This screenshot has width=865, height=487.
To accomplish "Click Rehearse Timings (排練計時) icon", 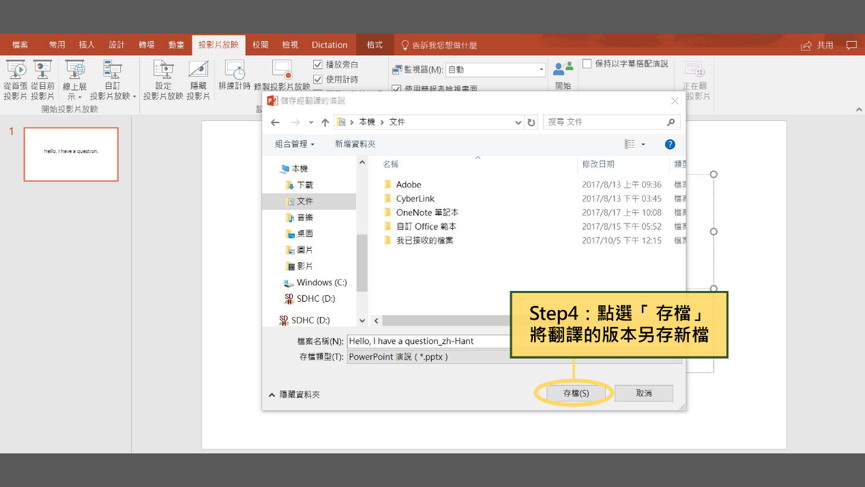I will [234, 76].
